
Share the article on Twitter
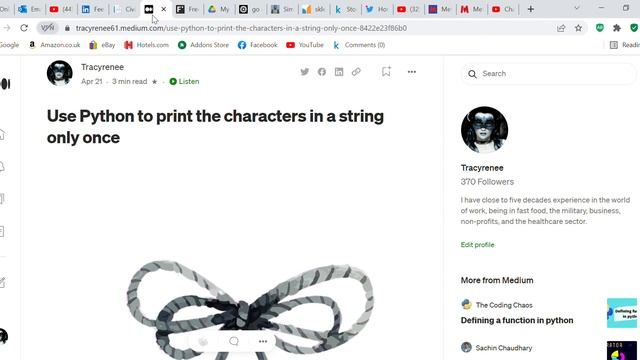[304, 72]
